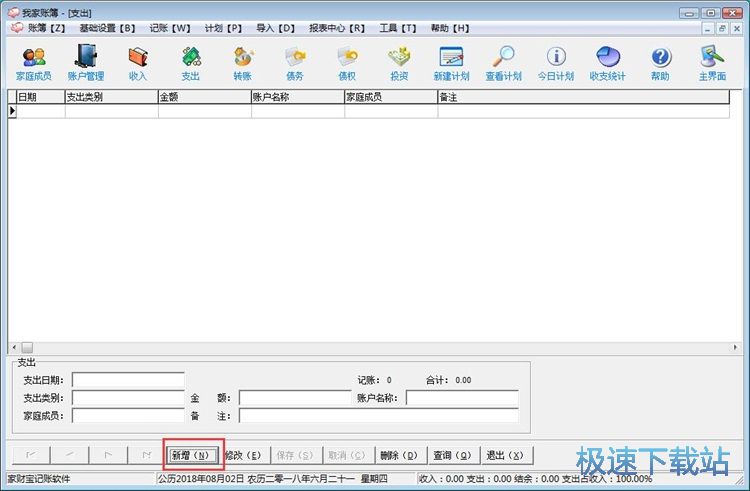Select the 支出 expense toolbar icon
Image resolution: width=750 pixels, height=491 pixels.
click(190, 64)
